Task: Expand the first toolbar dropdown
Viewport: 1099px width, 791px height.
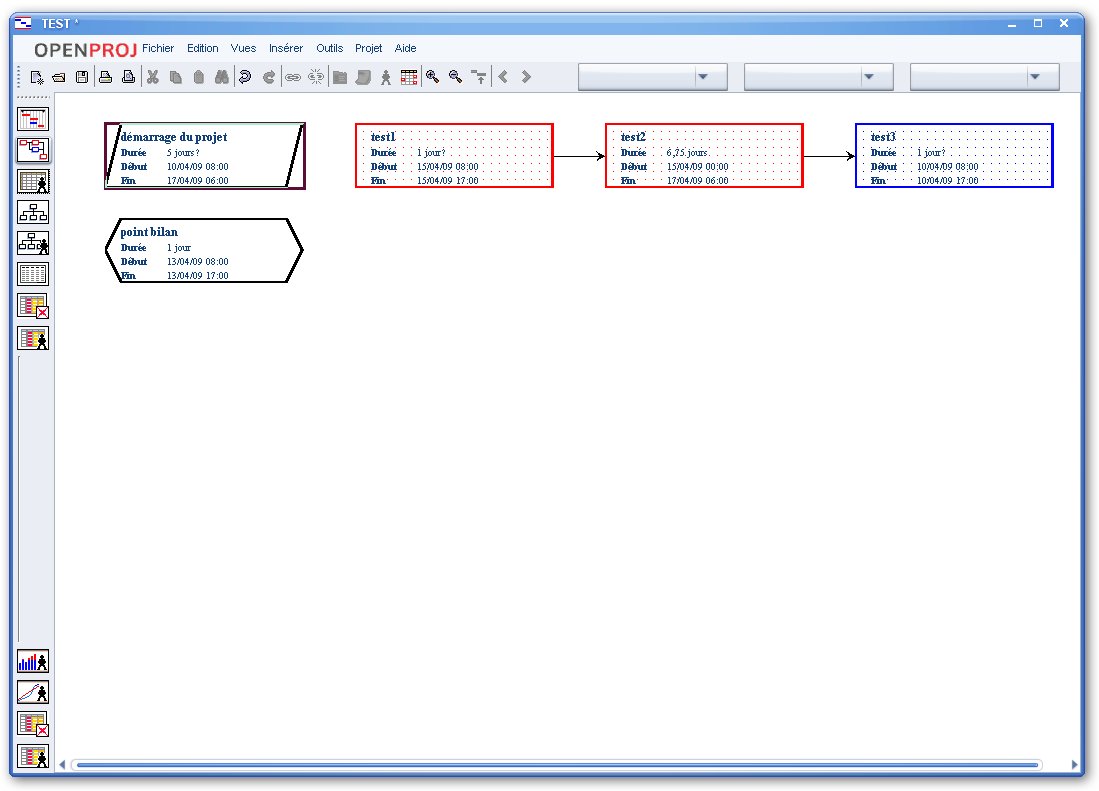Action: click(703, 77)
